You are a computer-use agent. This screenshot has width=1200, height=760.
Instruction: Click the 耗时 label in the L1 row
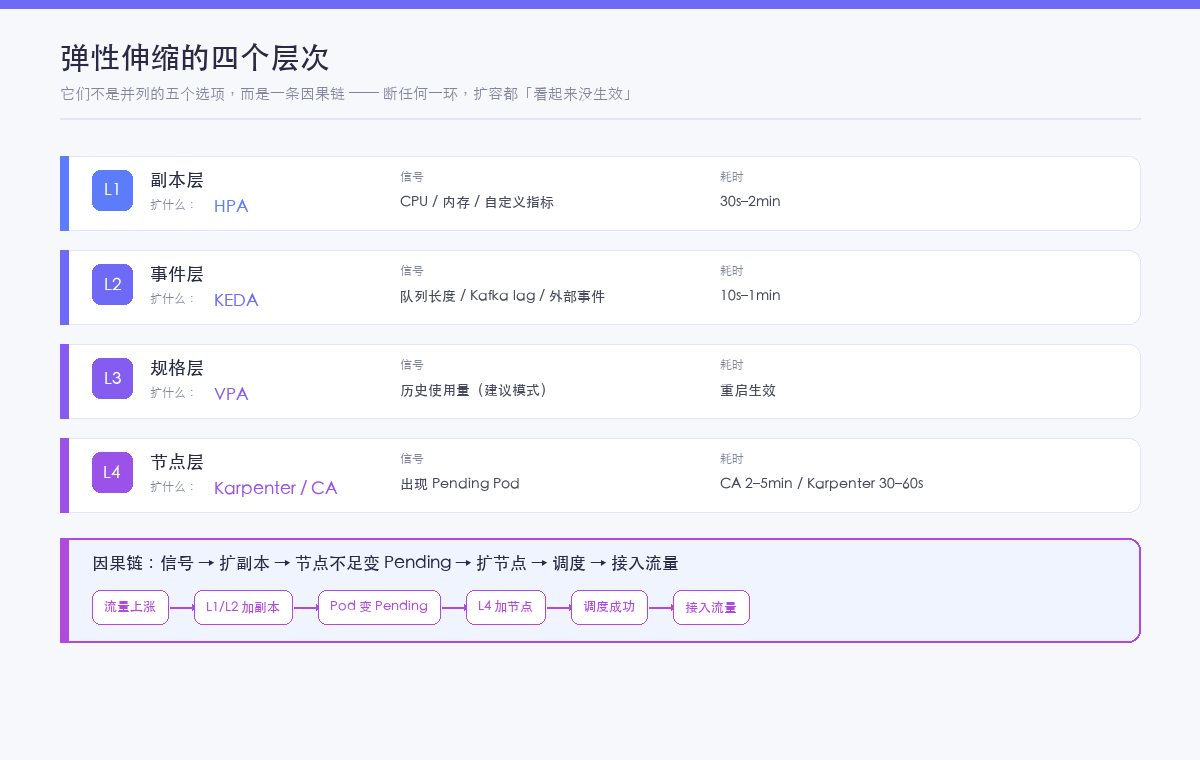coord(732,177)
